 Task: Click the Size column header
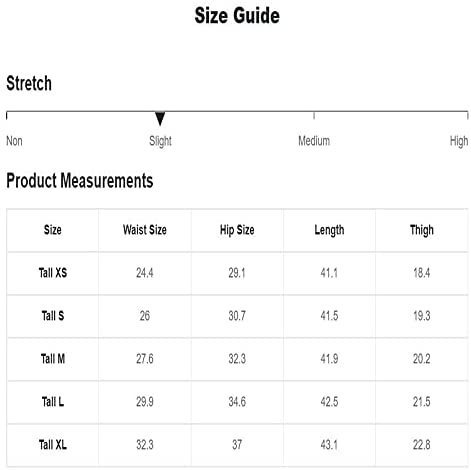coord(53,230)
